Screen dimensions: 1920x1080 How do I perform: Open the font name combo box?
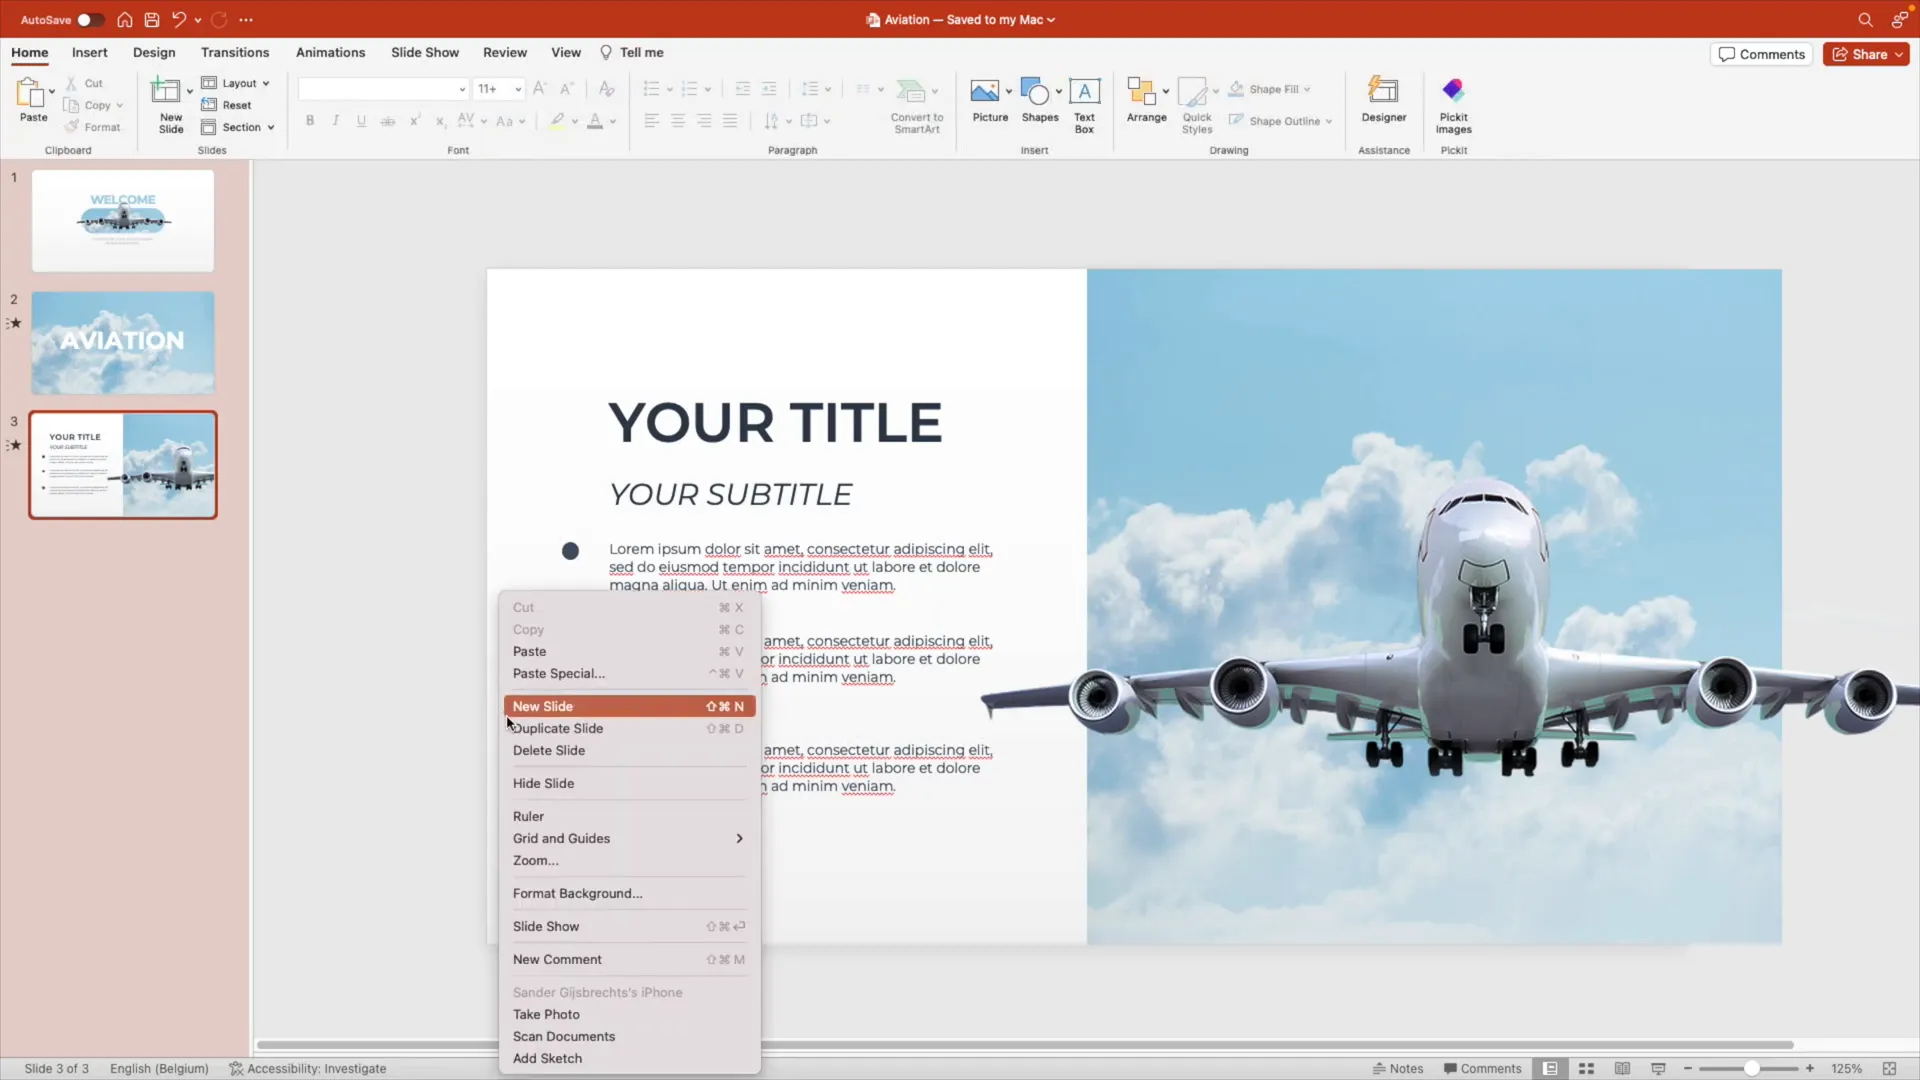coord(383,89)
